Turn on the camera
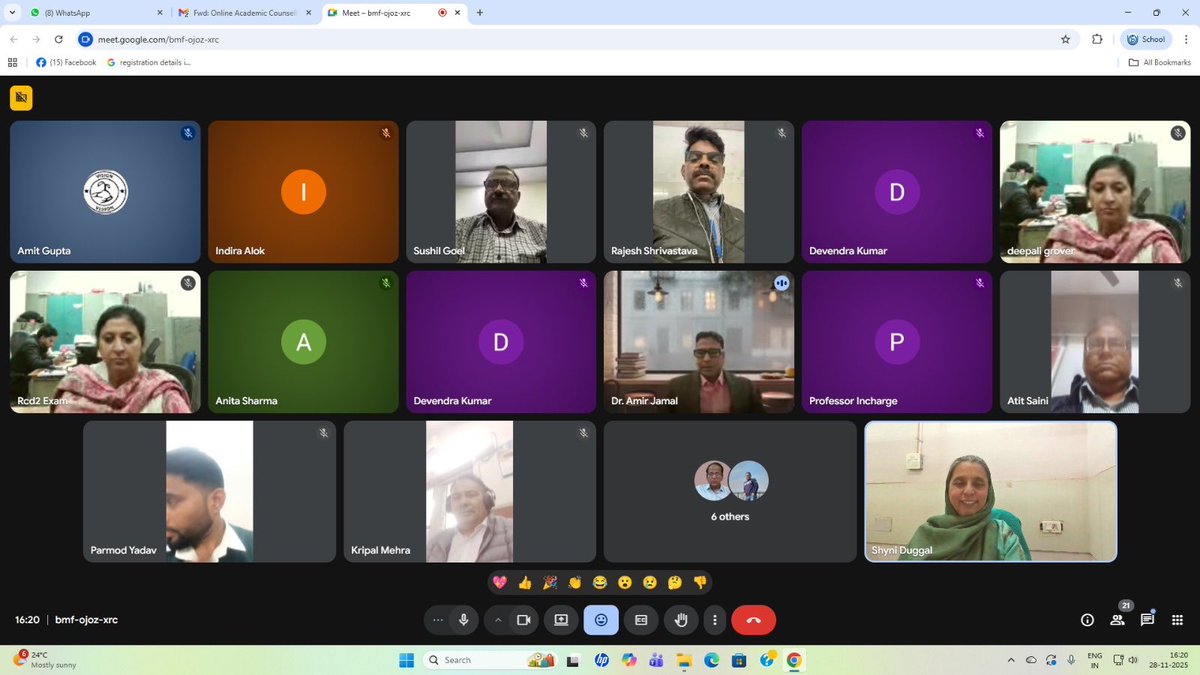 [x=523, y=620]
